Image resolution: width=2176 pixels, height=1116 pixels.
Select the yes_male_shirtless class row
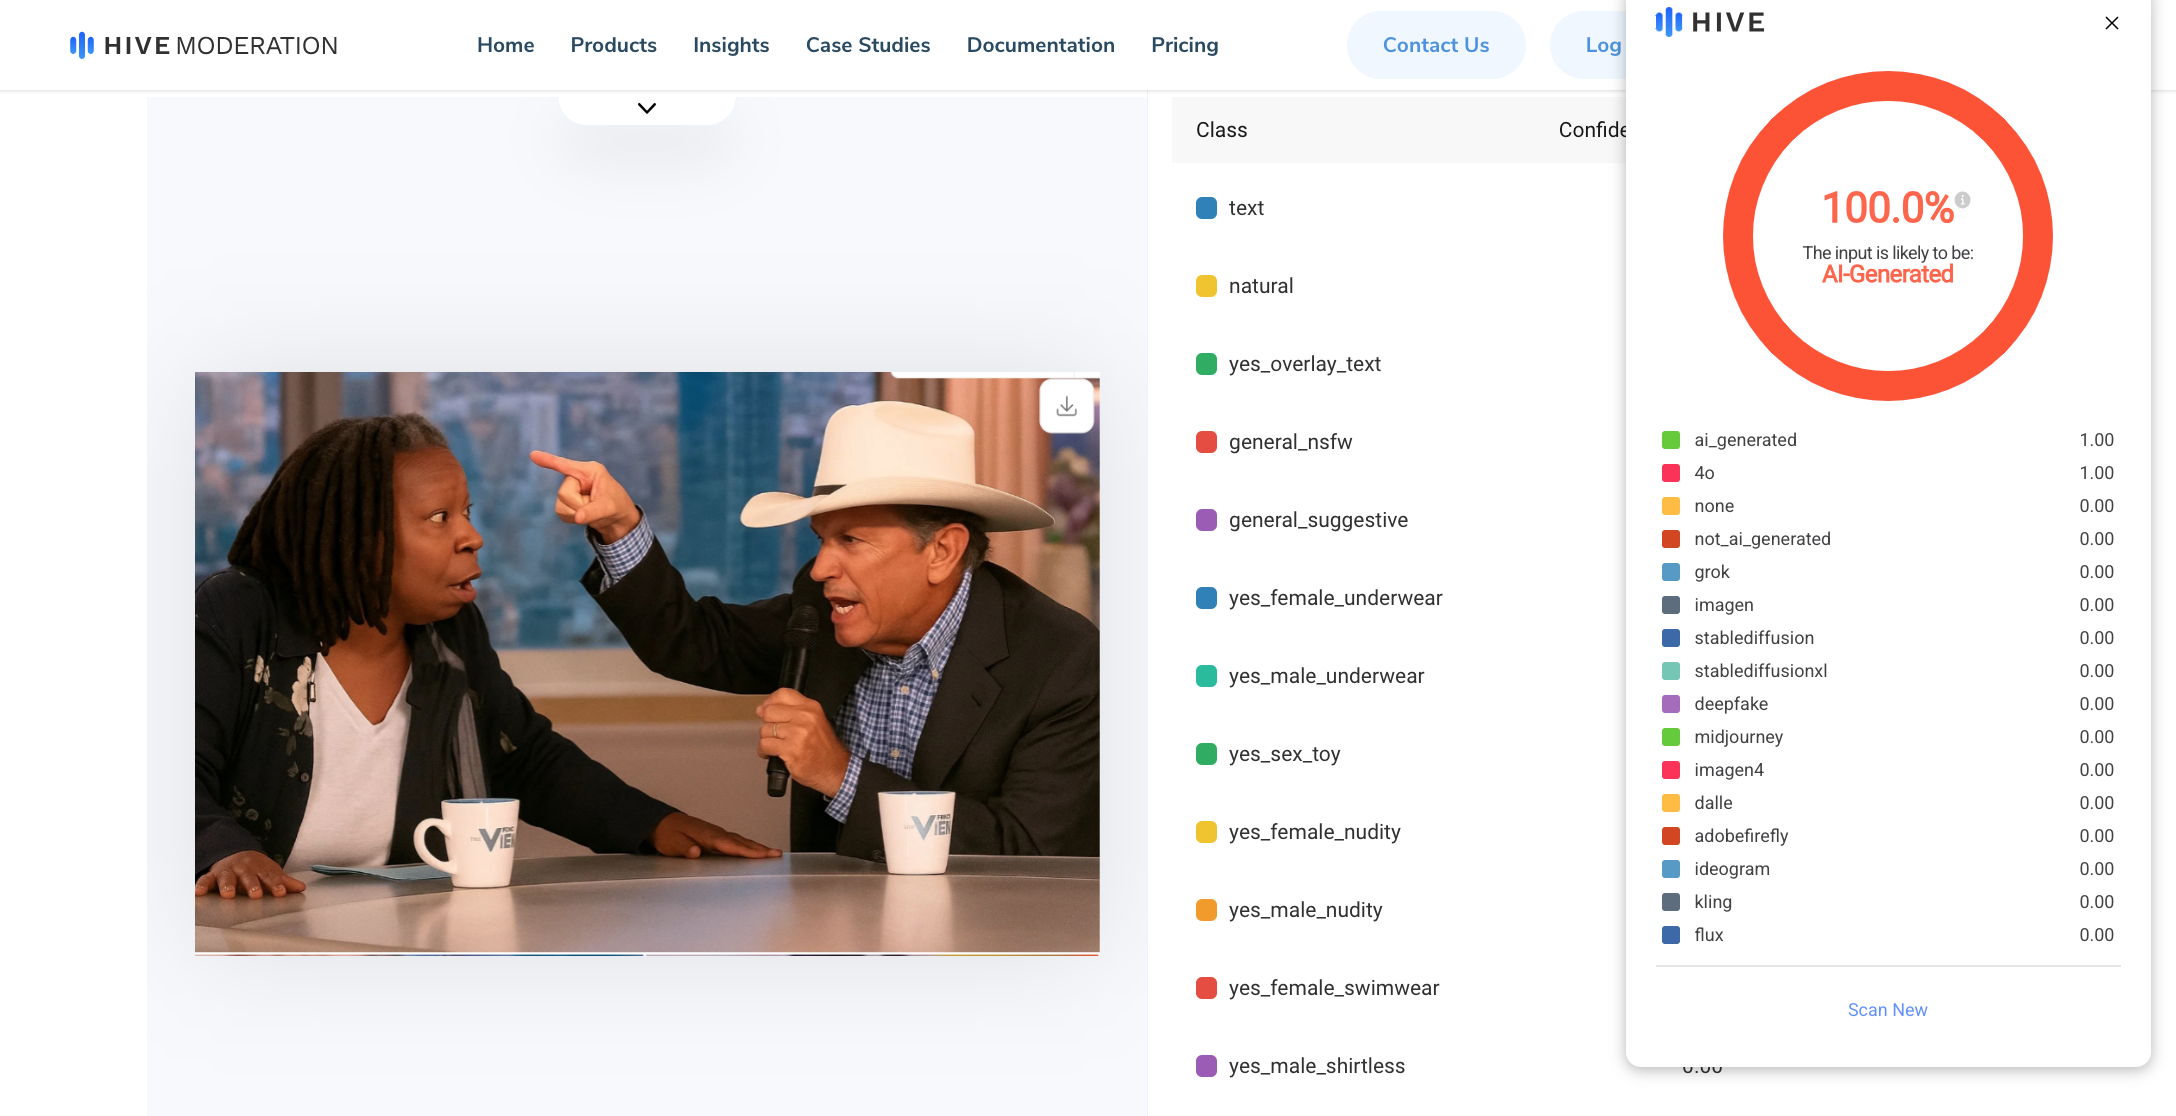coord(1400,1066)
